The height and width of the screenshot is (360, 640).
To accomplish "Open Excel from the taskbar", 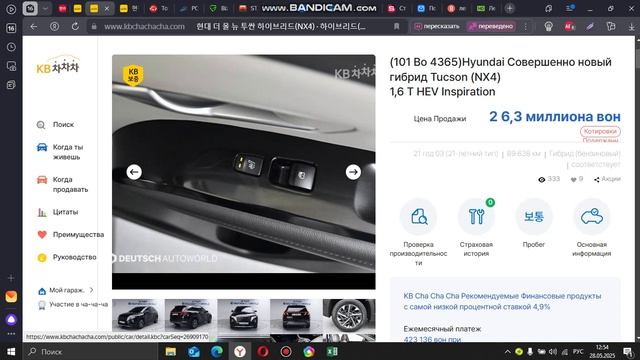I will point(332,351).
